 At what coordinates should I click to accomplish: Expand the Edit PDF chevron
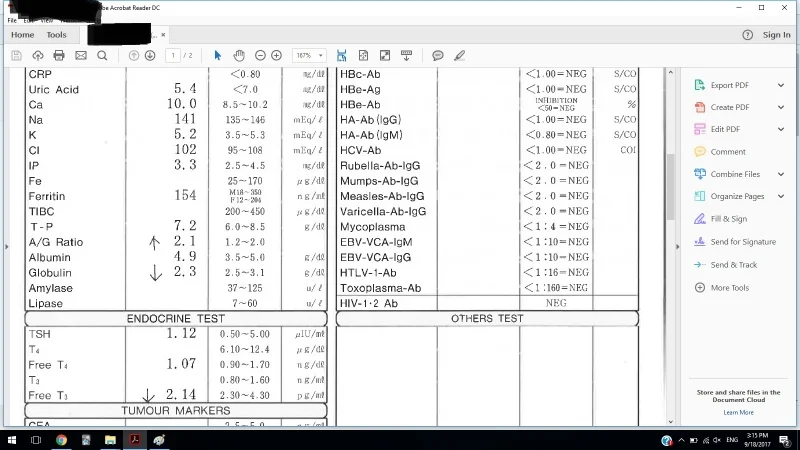pos(781,129)
